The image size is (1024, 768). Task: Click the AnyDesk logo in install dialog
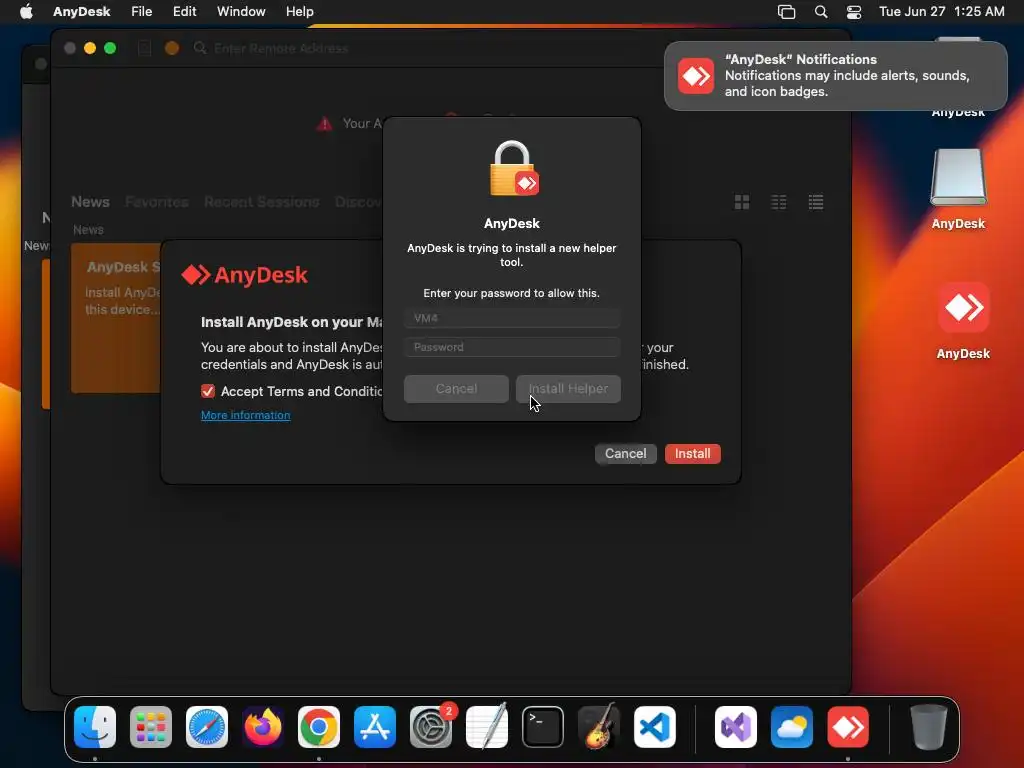coord(244,275)
